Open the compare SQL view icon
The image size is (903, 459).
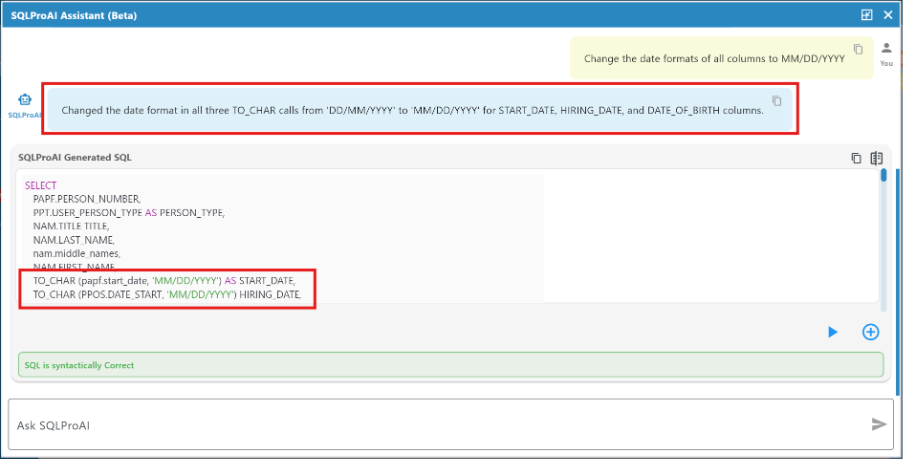pyautogui.click(x=877, y=158)
